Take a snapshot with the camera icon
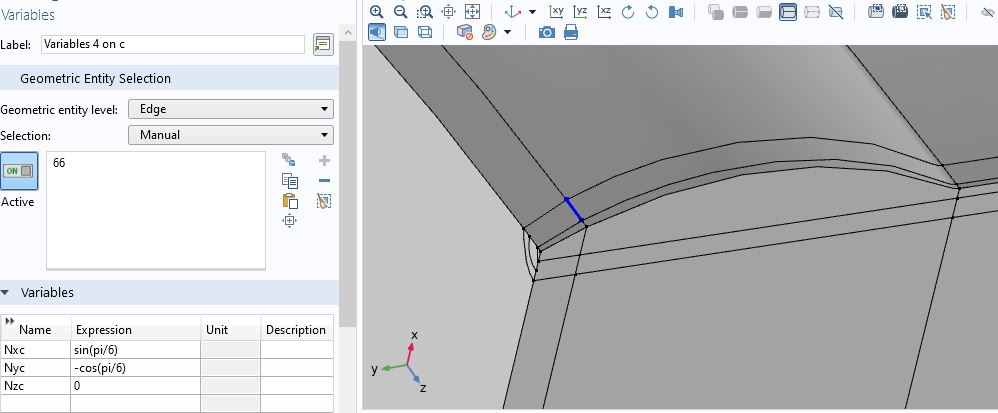 click(547, 32)
